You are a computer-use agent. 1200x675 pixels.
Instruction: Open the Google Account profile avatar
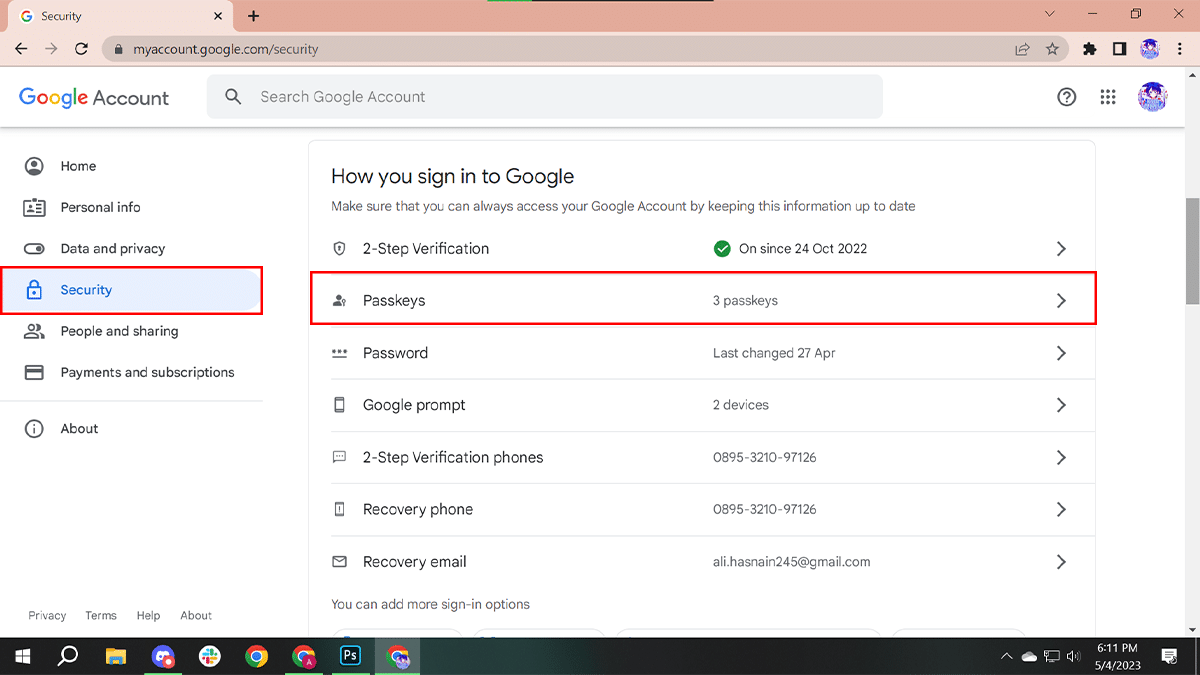pos(1152,97)
